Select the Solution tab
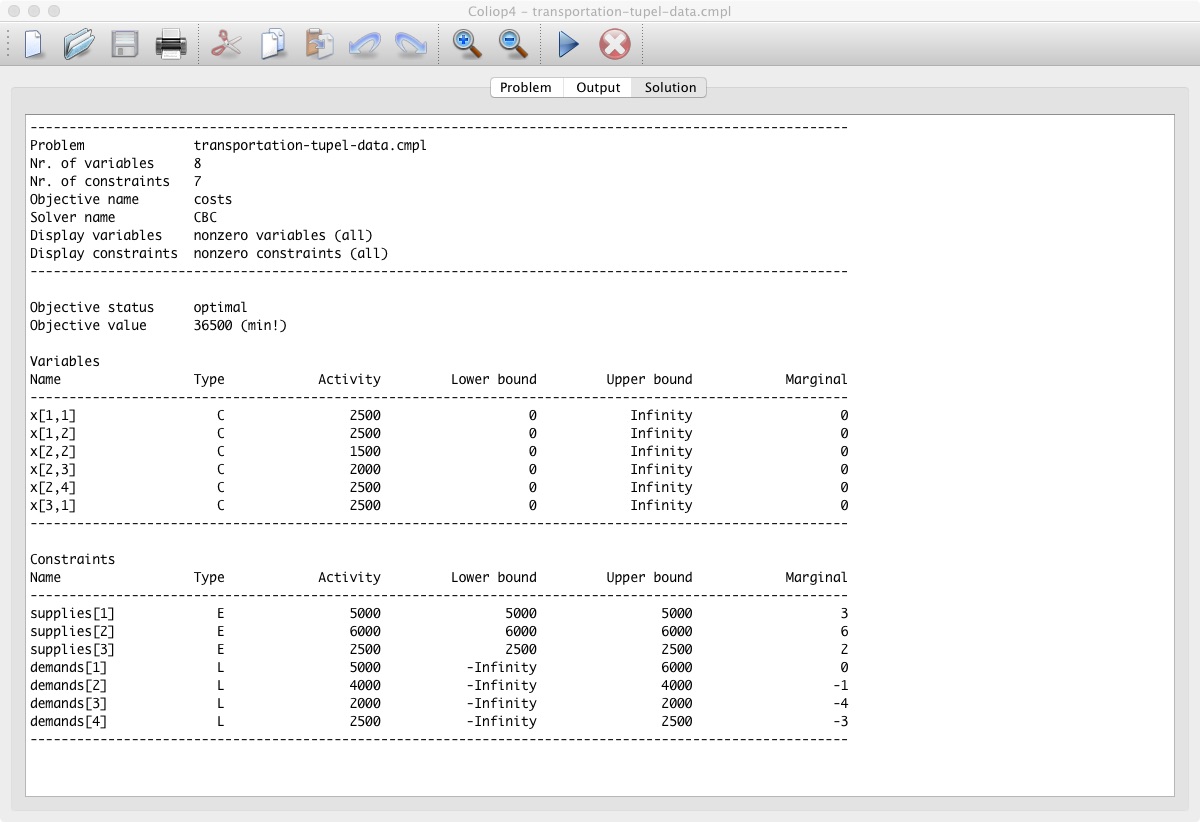1200x822 pixels. [670, 88]
